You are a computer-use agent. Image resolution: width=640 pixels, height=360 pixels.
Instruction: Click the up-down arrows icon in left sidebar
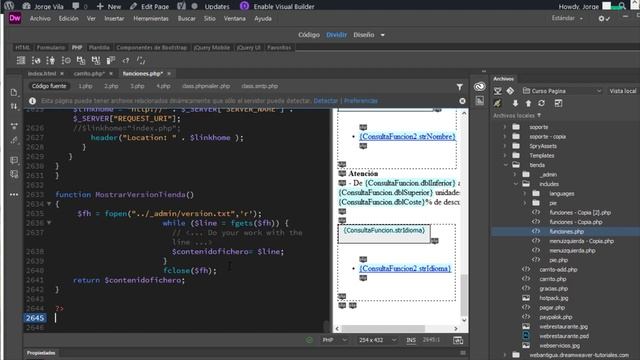14,106
